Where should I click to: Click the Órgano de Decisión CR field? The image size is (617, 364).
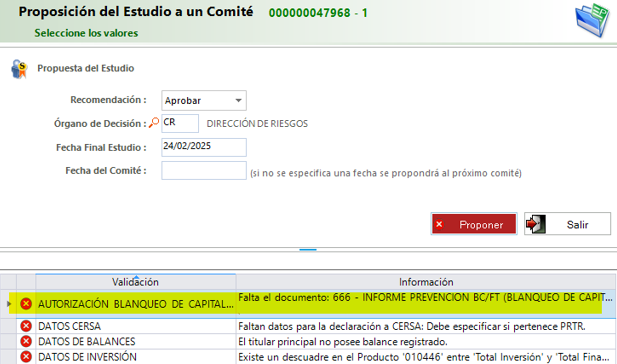coord(180,123)
